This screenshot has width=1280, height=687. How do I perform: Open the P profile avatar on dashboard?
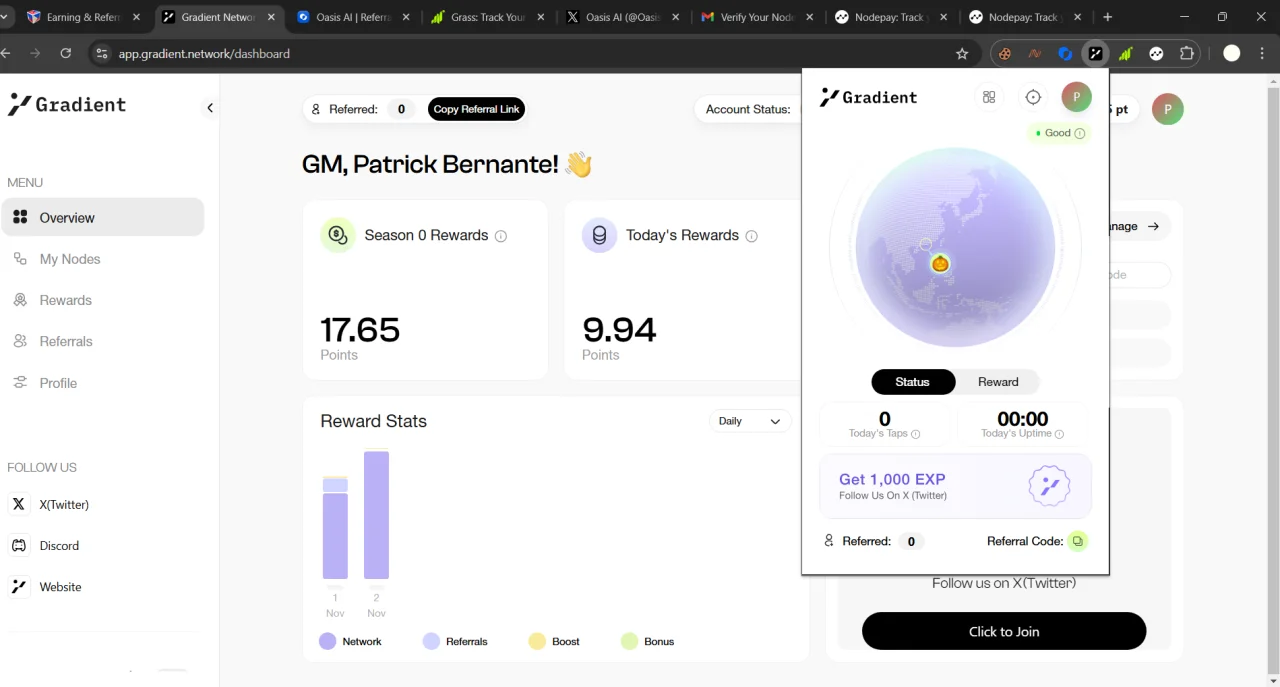[x=1167, y=109]
